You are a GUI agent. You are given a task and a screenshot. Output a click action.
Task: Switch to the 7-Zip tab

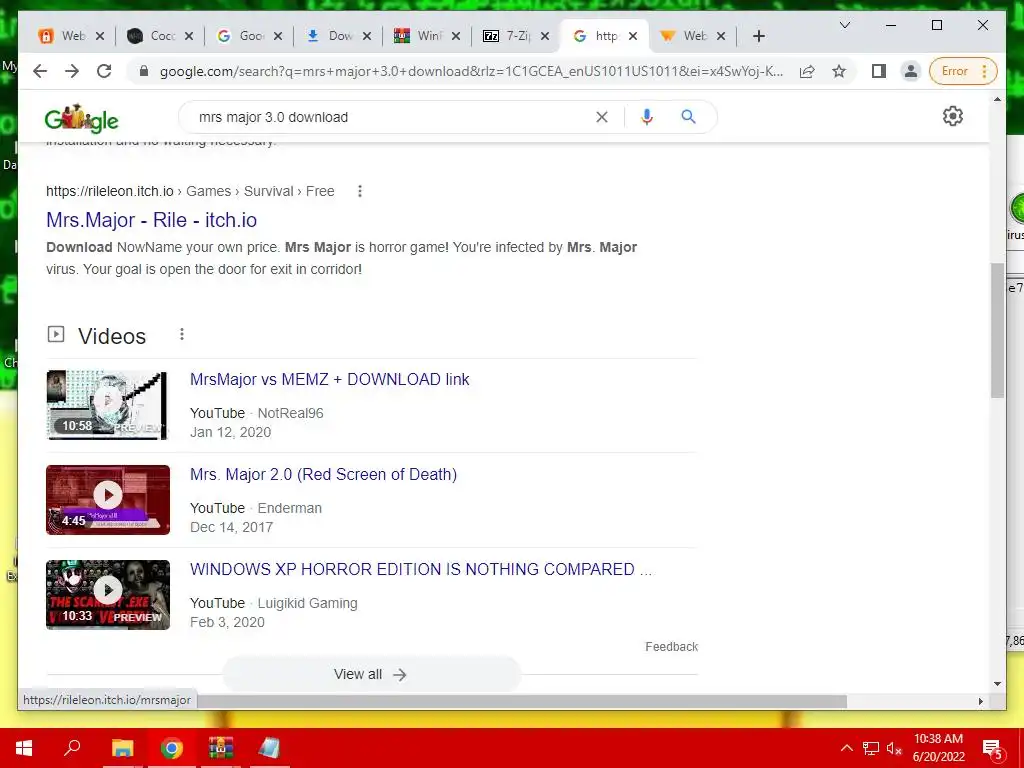point(509,36)
